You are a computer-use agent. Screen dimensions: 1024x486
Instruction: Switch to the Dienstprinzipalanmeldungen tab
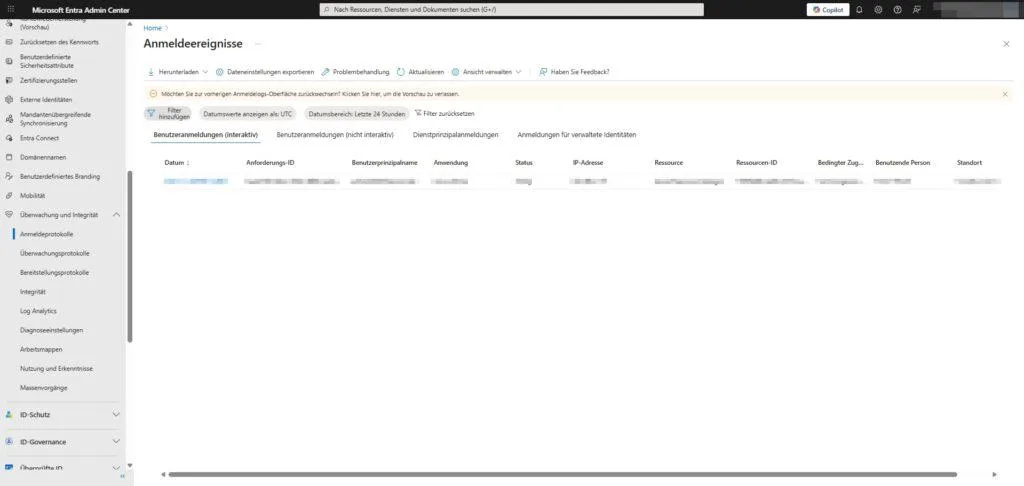click(x=455, y=134)
